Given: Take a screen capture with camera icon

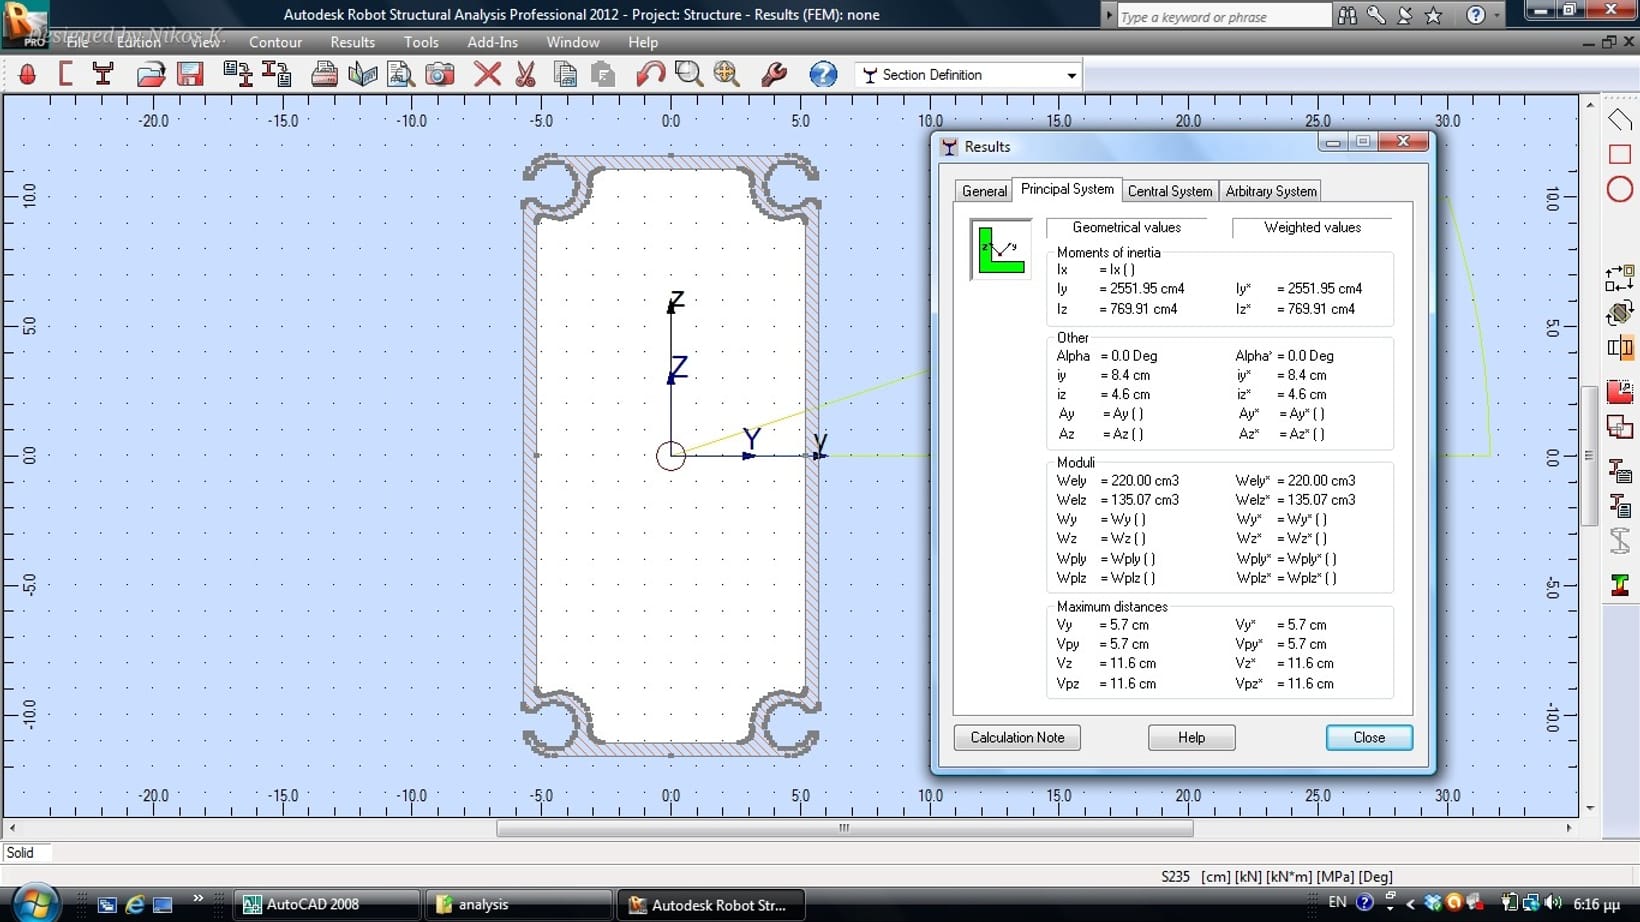Looking at the screenshot, I should [x=440, y=74].
